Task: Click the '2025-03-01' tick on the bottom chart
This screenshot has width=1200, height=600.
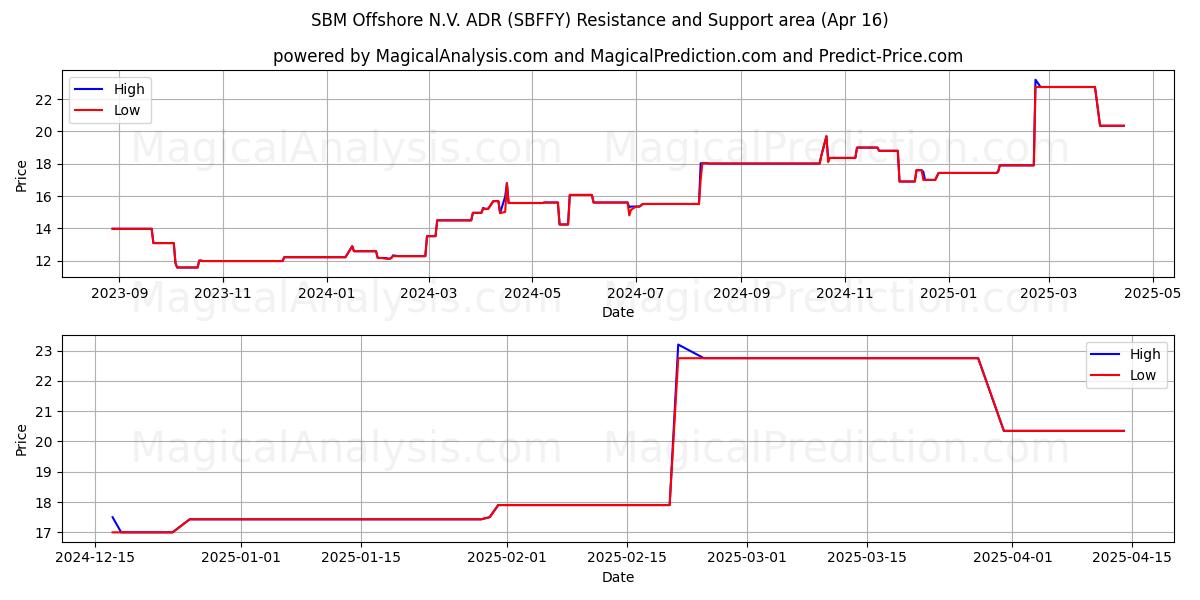Action: point(746,558)
